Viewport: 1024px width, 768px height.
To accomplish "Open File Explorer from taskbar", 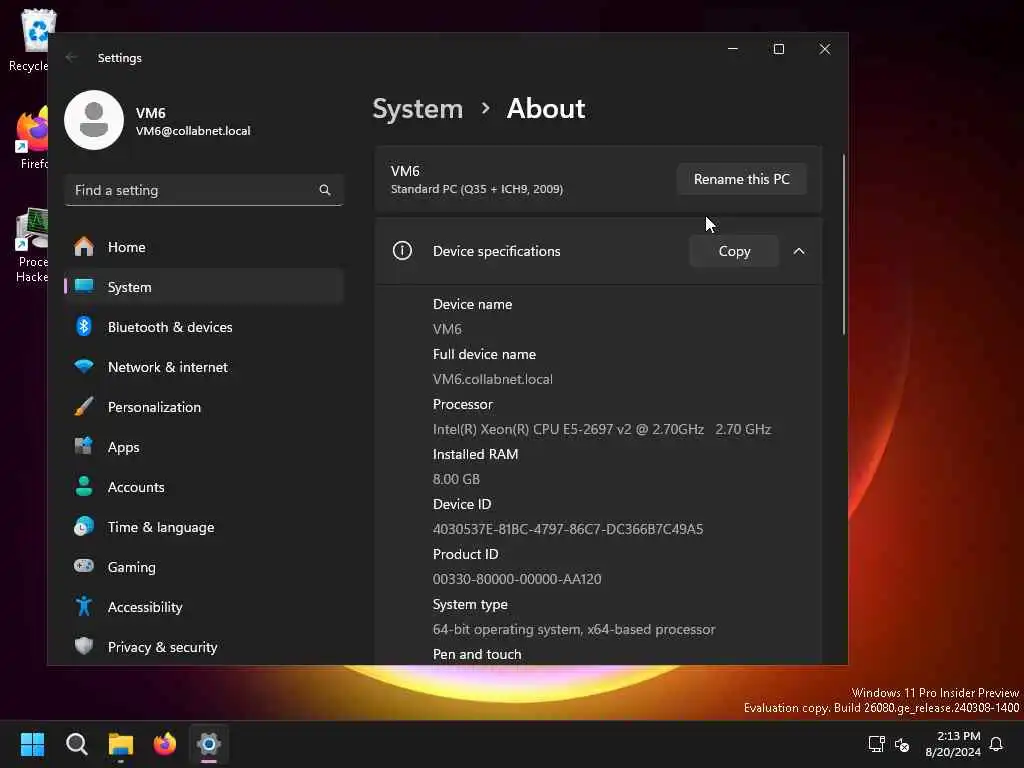I will tap(121, 744).
